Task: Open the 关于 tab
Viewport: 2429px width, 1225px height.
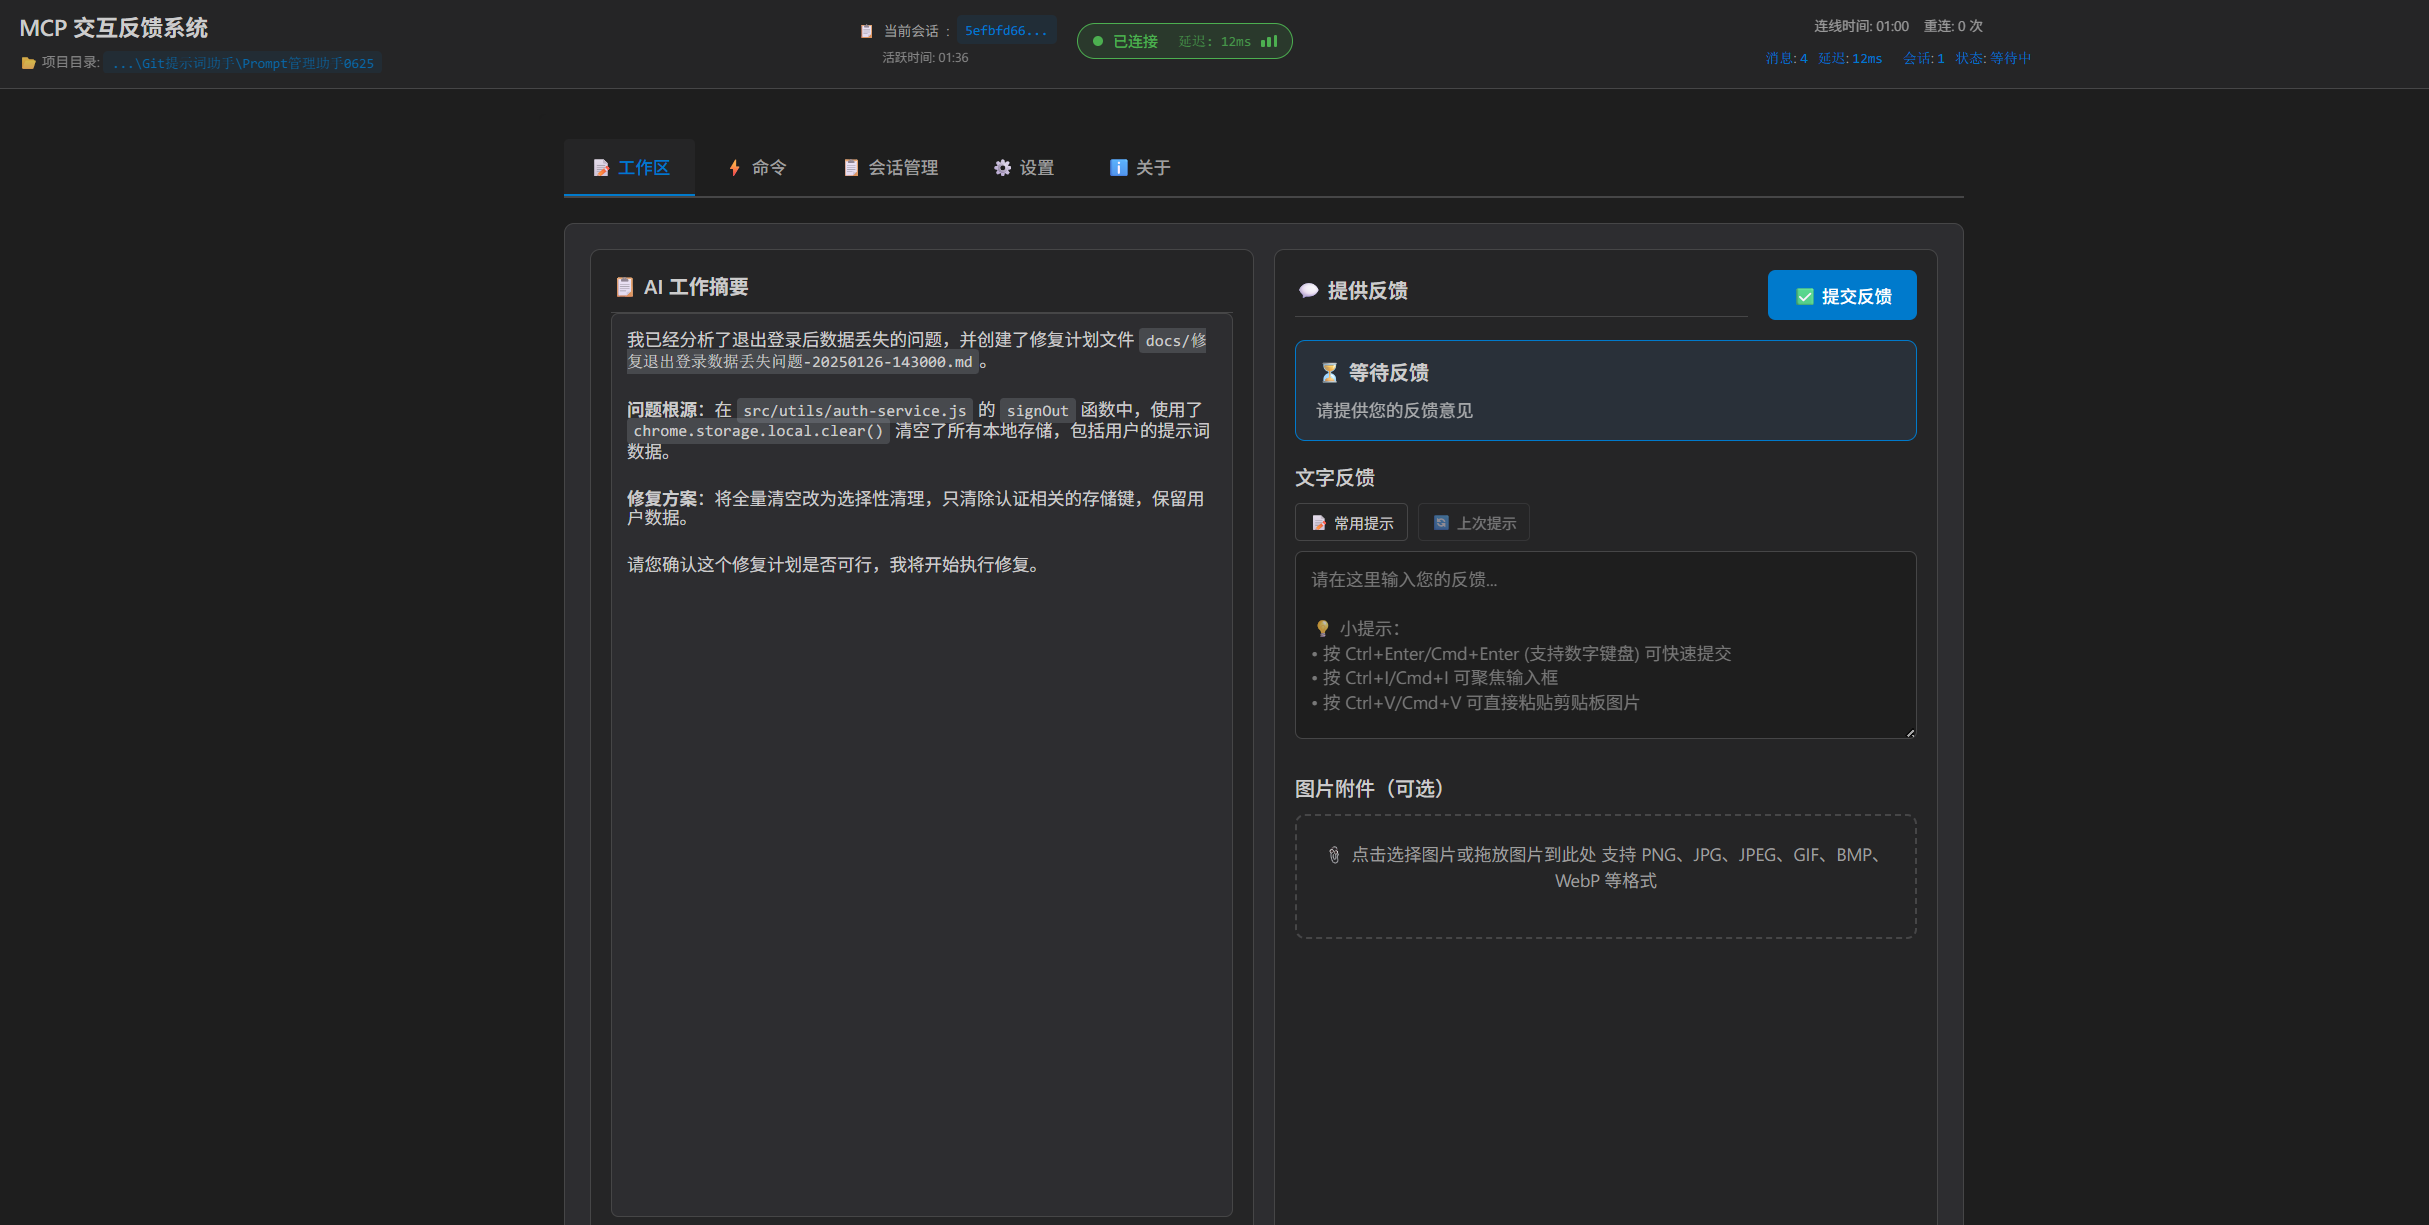Action: 1140,168
